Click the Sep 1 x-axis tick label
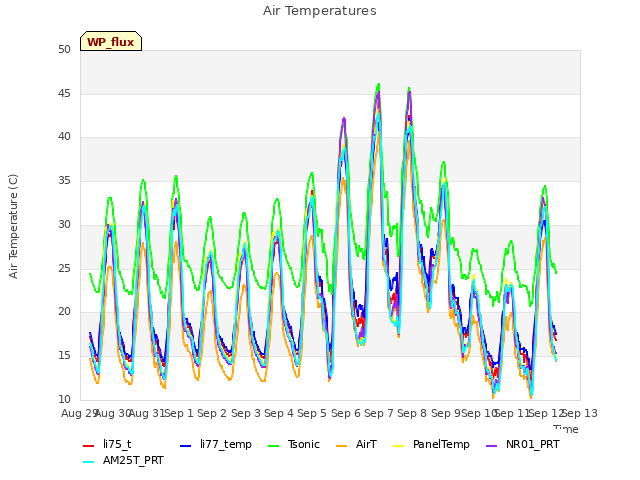Viewport: 640px width, 480px height. tap(179, 413)
